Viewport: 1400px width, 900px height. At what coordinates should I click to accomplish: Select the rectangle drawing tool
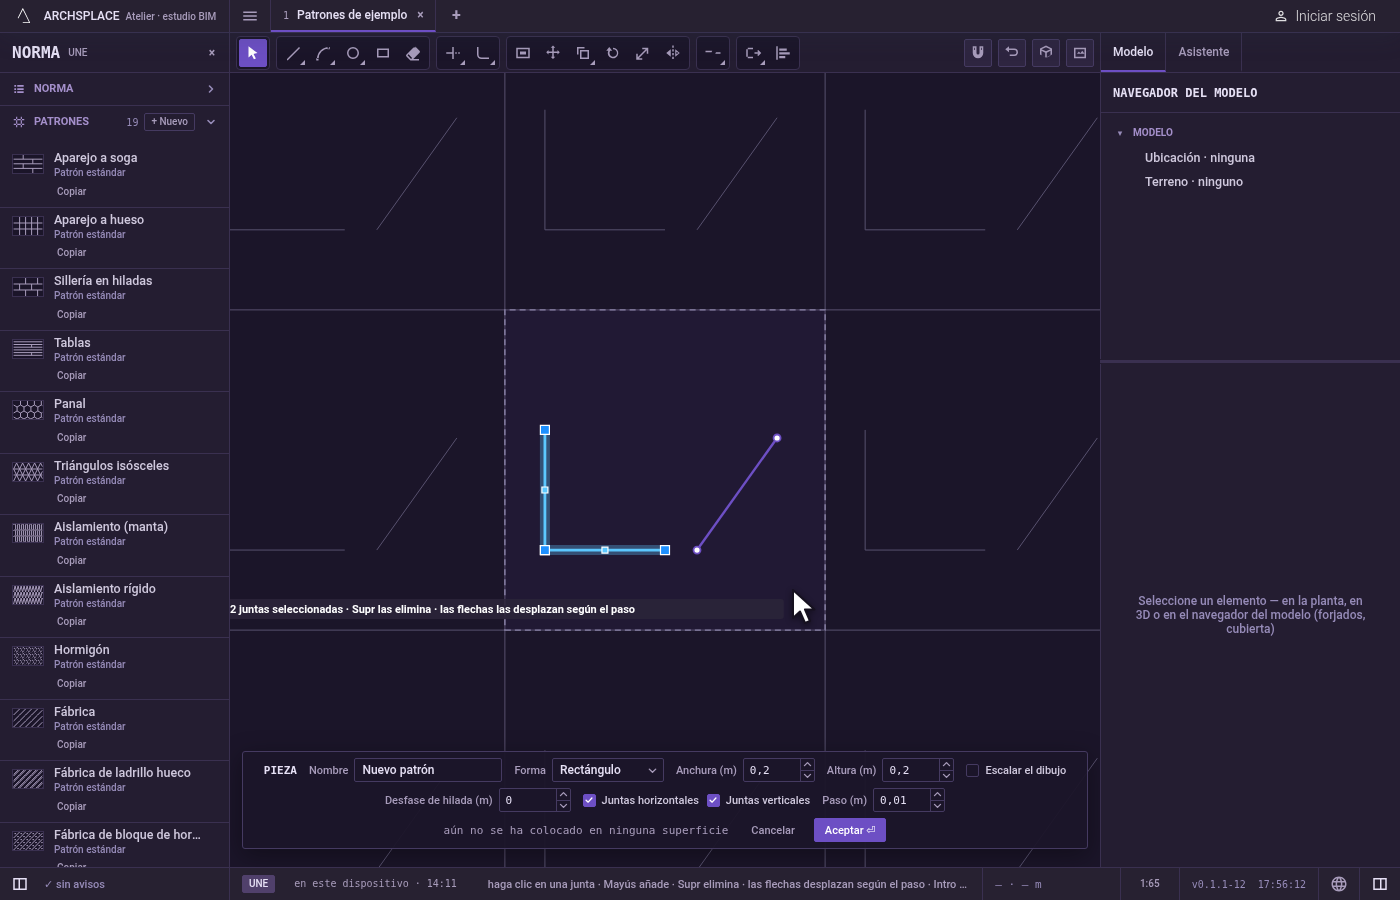coord(383,53)
